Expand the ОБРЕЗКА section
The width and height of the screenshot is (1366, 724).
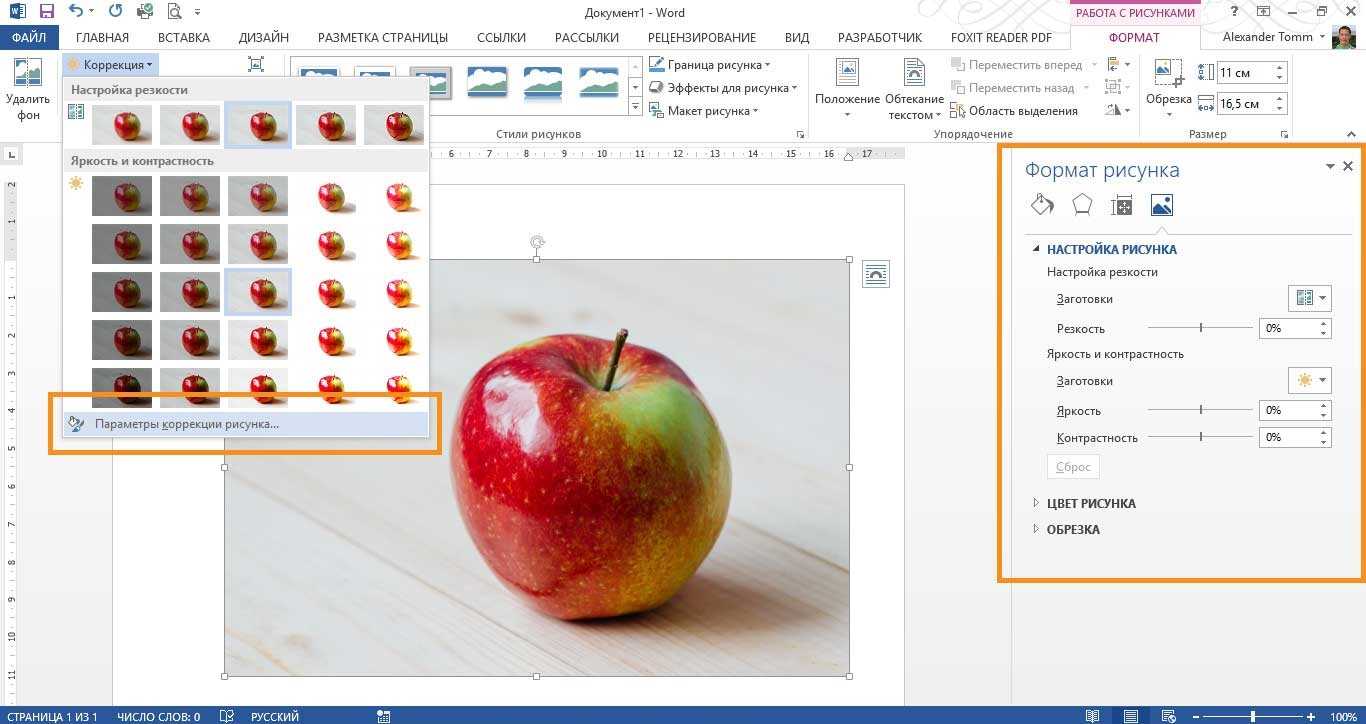[x=1073, y=529]
